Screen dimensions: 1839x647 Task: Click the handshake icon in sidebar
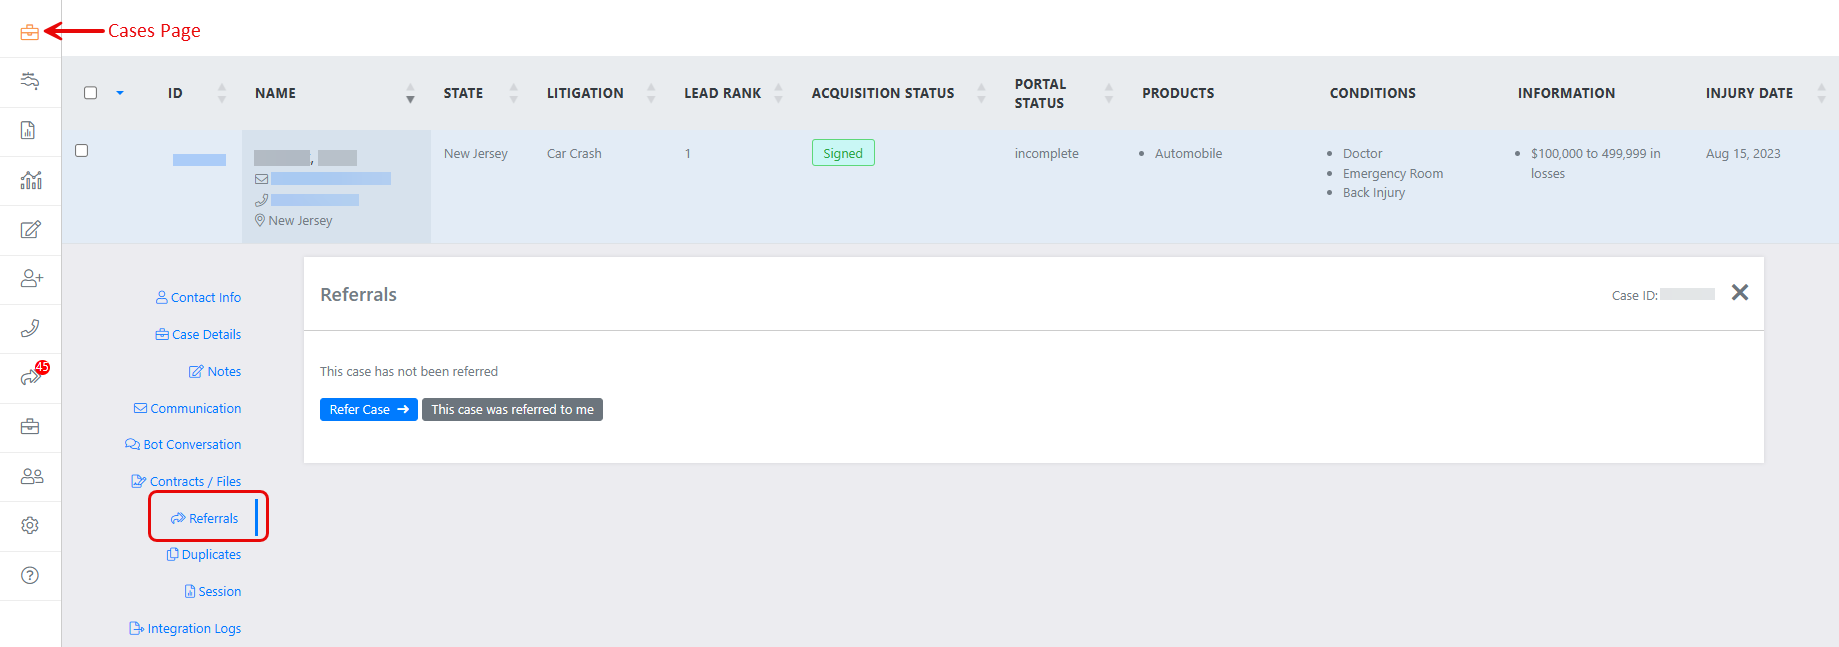click(x=30, y=81)
